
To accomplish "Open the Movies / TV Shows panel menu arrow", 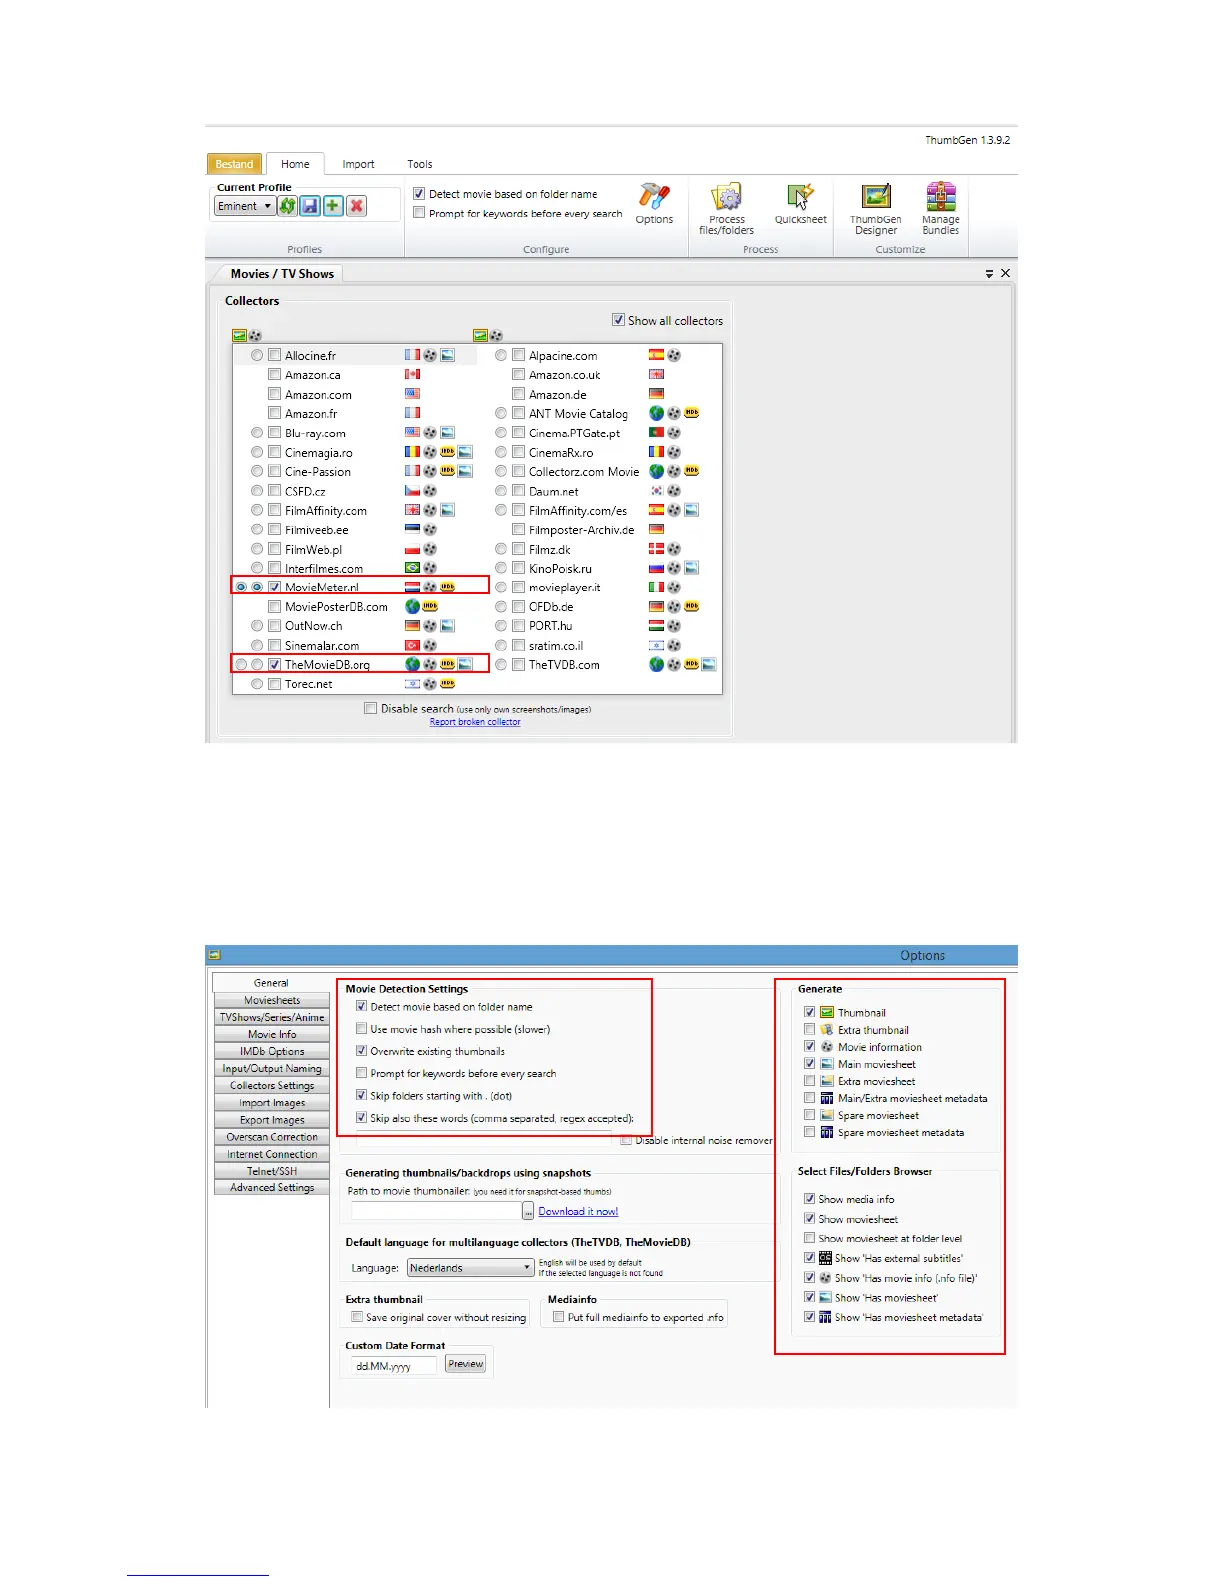I will pyautogui.click(x=989, y=273).
